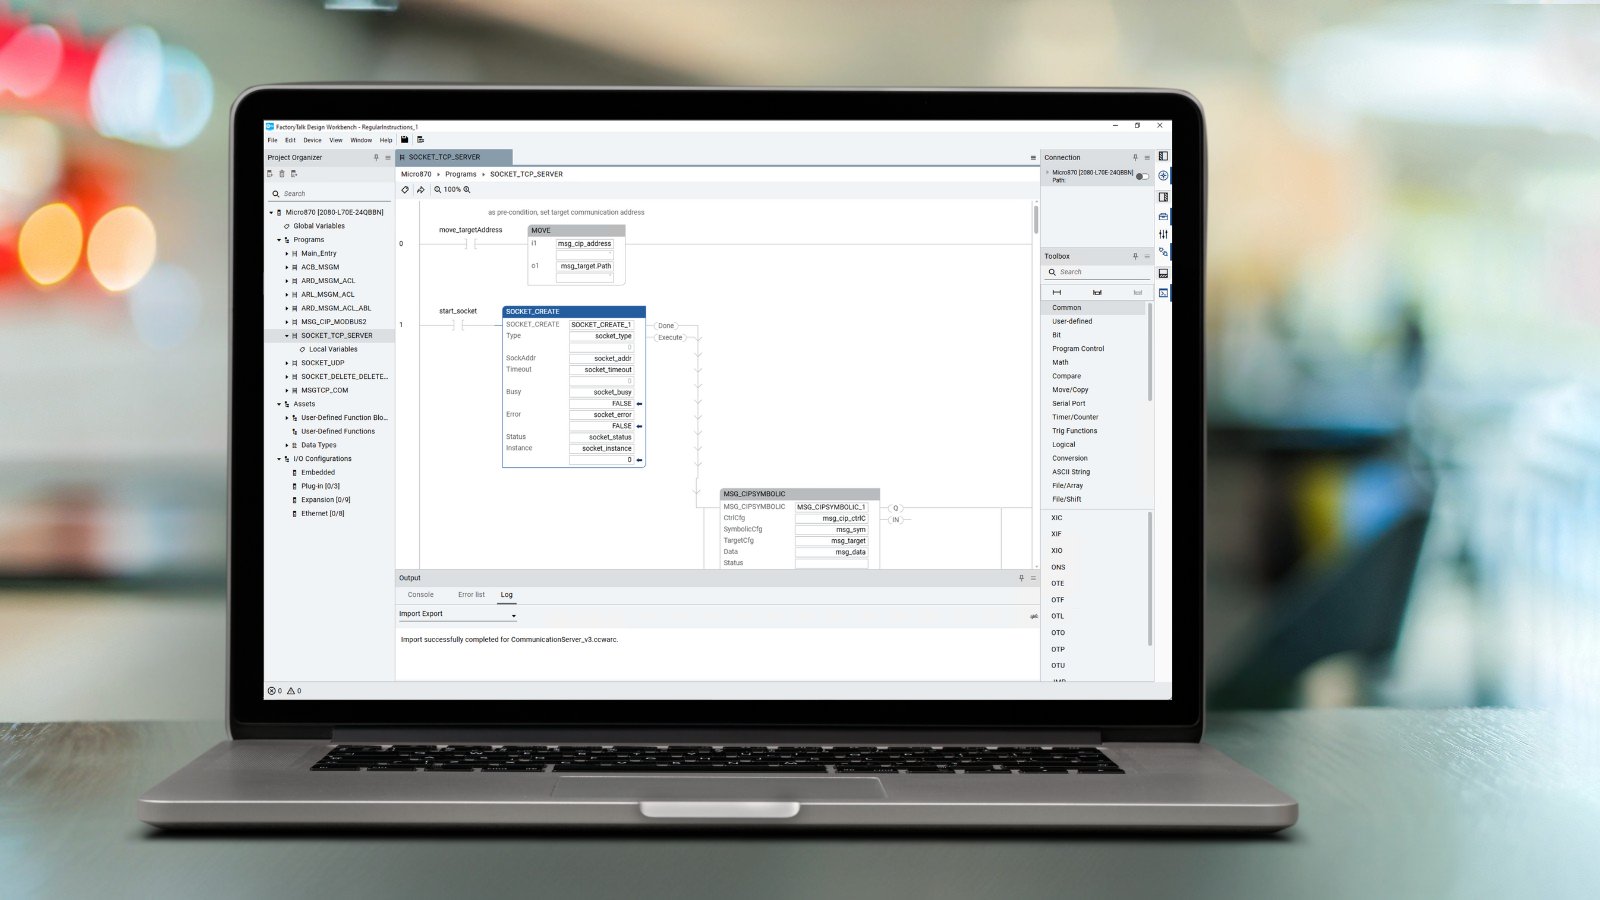Click the delete icon in the Project Organizer toolbar
Viewport: 1600px width, 900px height.
click(x=282, y=173)
